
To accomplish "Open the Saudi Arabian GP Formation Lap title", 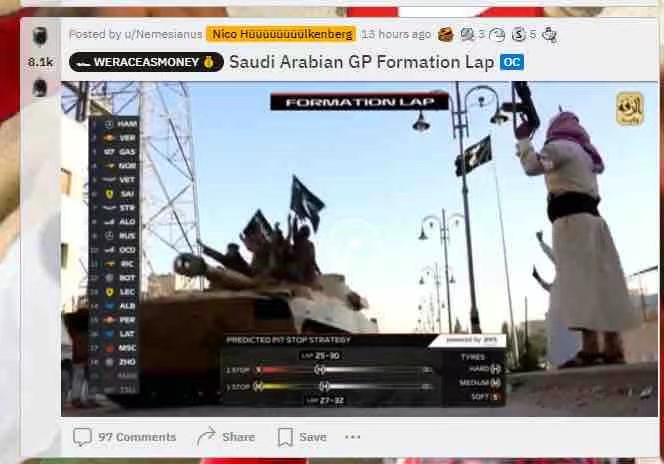I will point(361,62).
